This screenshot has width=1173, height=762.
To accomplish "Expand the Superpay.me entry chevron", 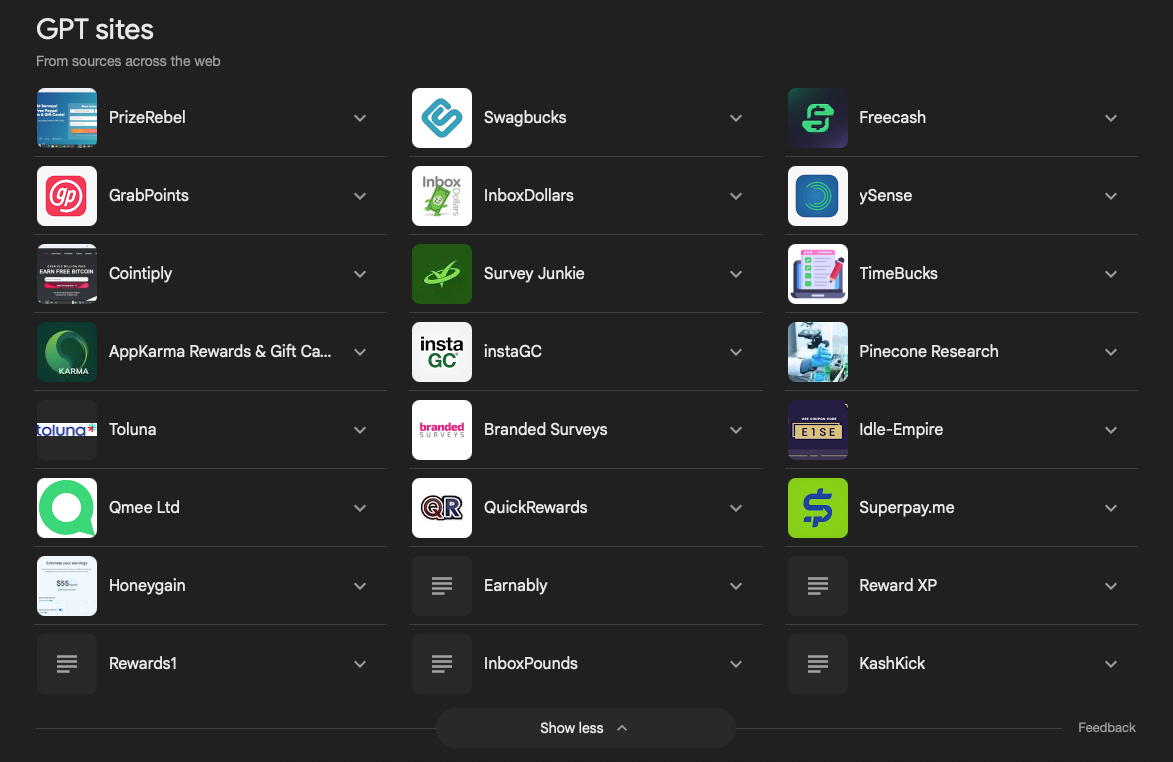I will click(x=1111, y=508).
